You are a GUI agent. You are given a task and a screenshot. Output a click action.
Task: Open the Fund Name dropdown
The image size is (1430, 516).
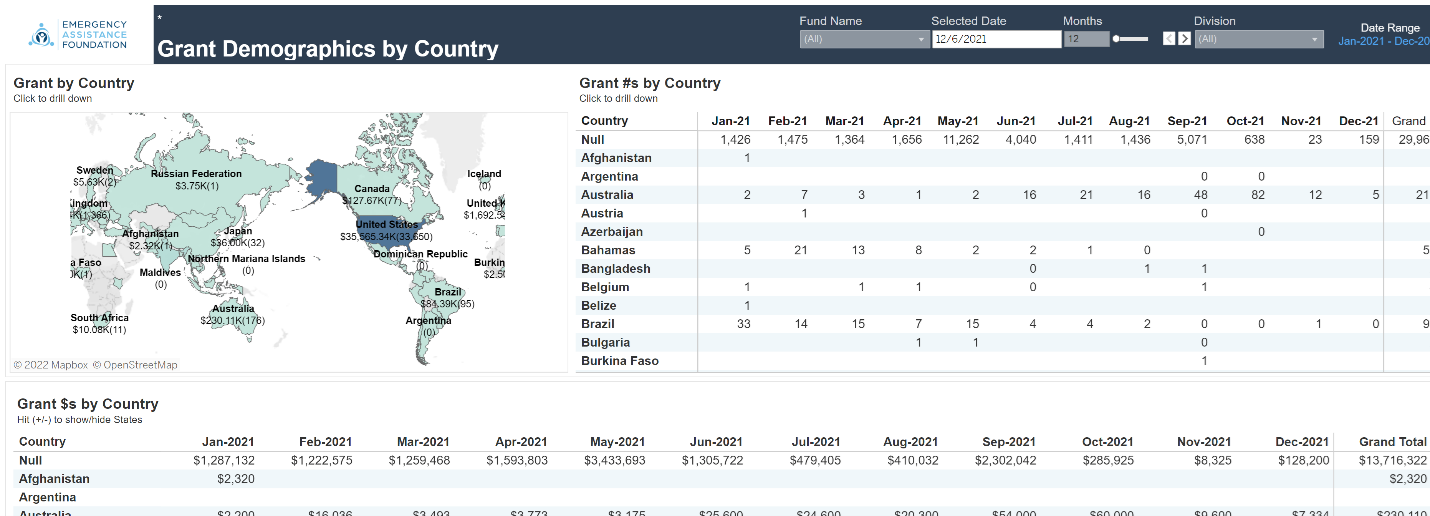864,39
